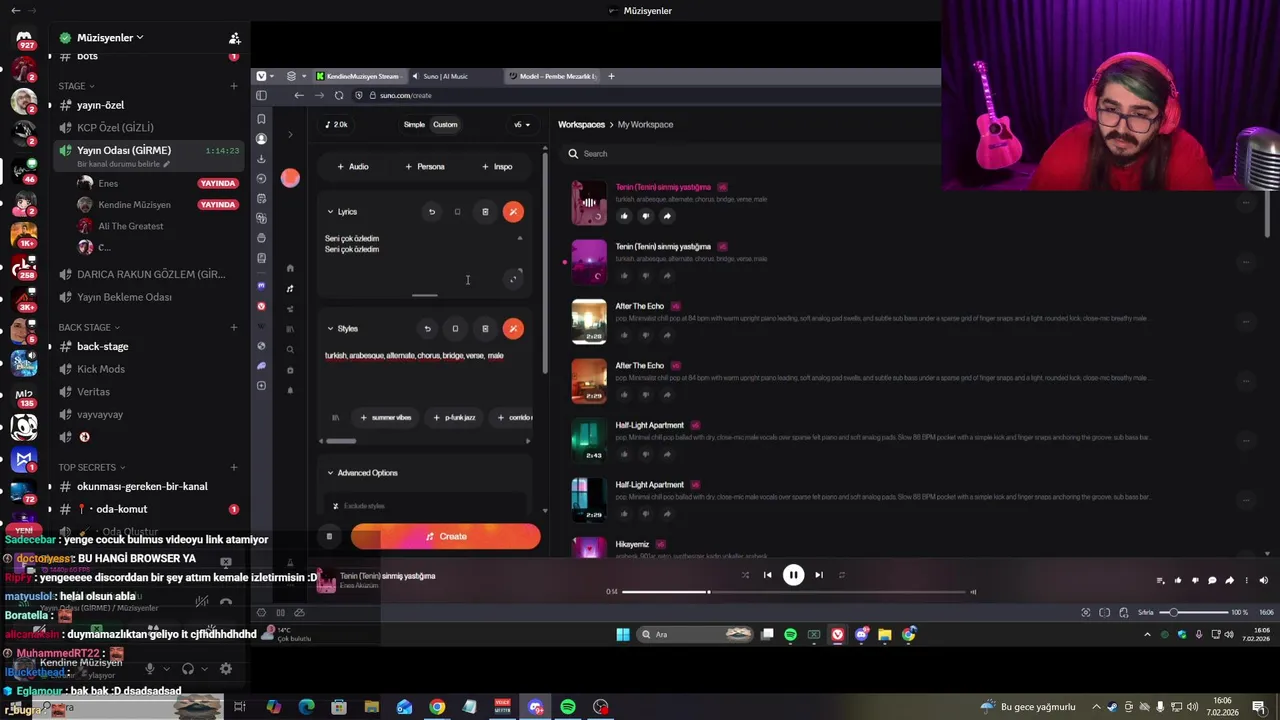The width and height of the screenshot is (1280, 720).
Task: Like the first Tenin (Tenin) sinmiş yastığıma song
Action: (624, 216)
